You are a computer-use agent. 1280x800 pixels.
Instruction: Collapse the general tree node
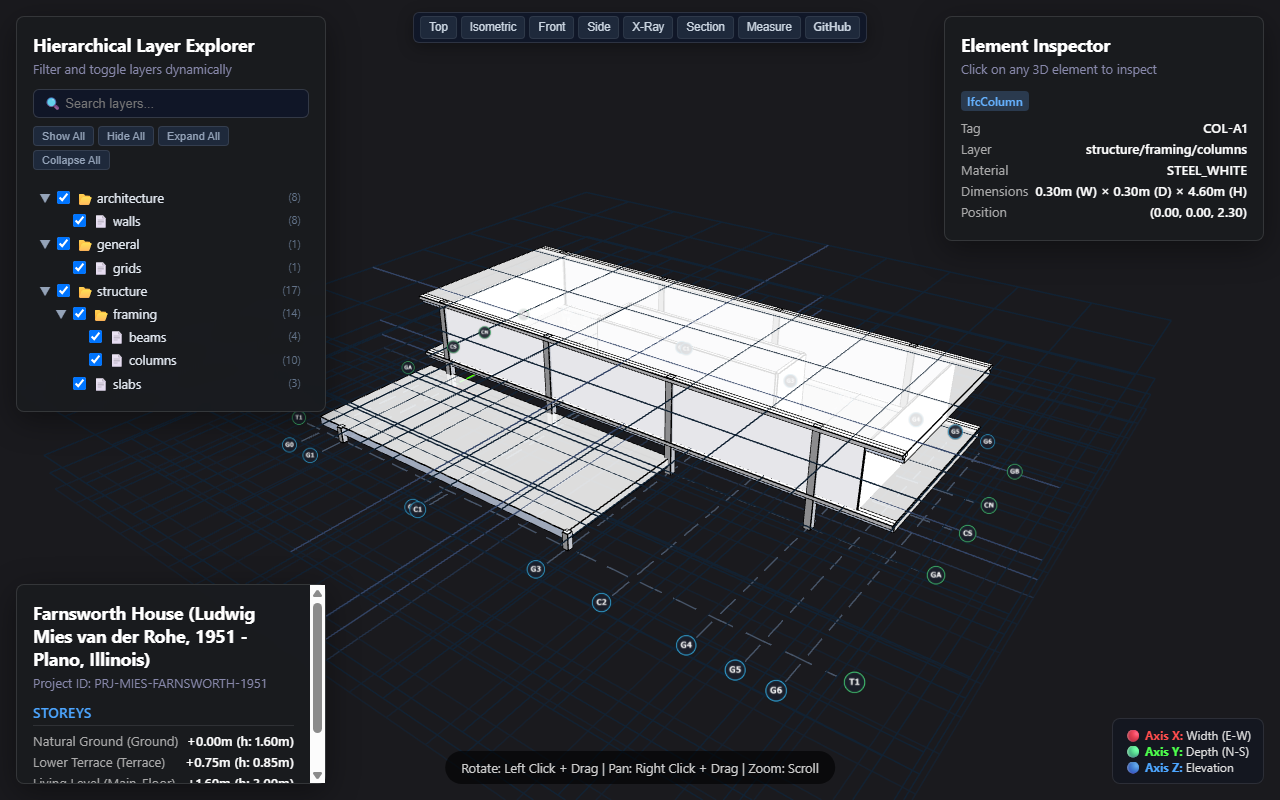45,245
